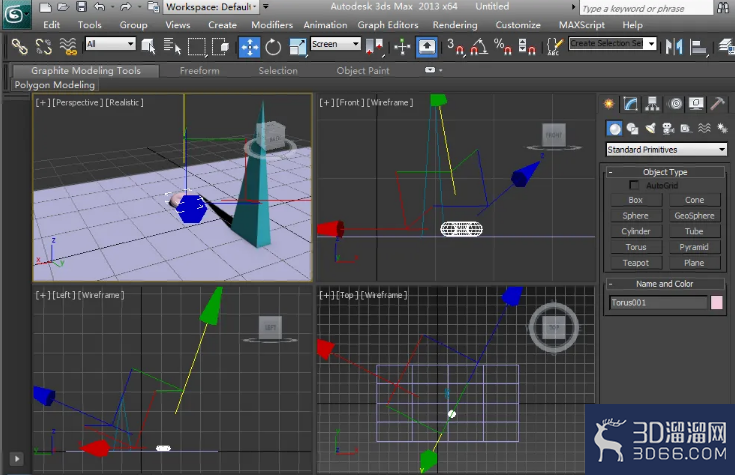Viewport: 735px width, 475px height.
Task: Click the Teapot primitive button
Action: coord(636,263)
